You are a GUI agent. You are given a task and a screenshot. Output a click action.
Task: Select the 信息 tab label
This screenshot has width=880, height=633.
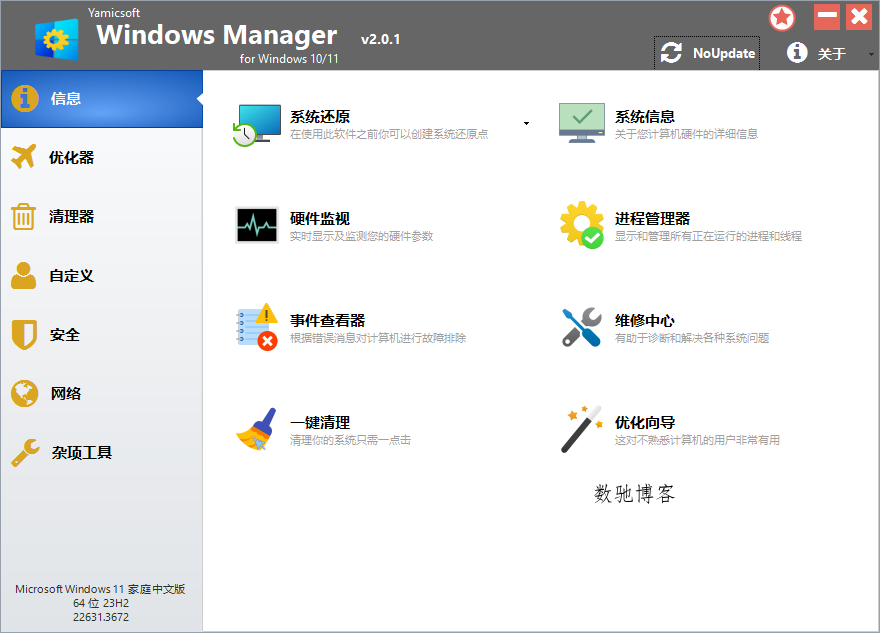[66, 99]
